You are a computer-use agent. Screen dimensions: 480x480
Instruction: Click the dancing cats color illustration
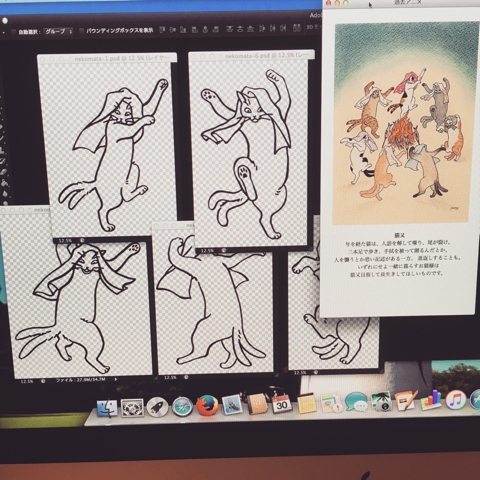click(x=406, y=123)
